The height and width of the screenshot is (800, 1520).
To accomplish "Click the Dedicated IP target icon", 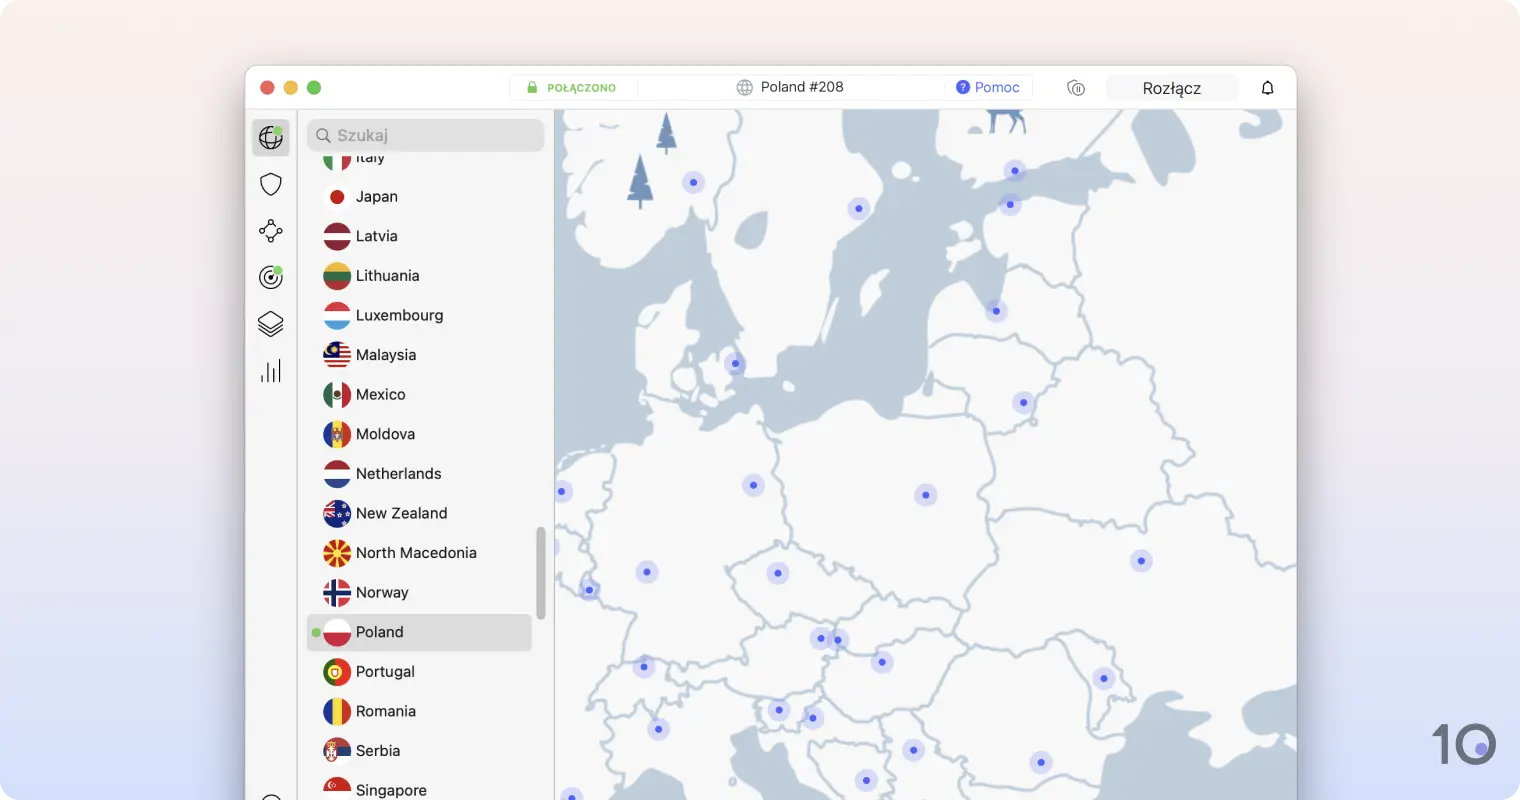I will coord(271,277).
